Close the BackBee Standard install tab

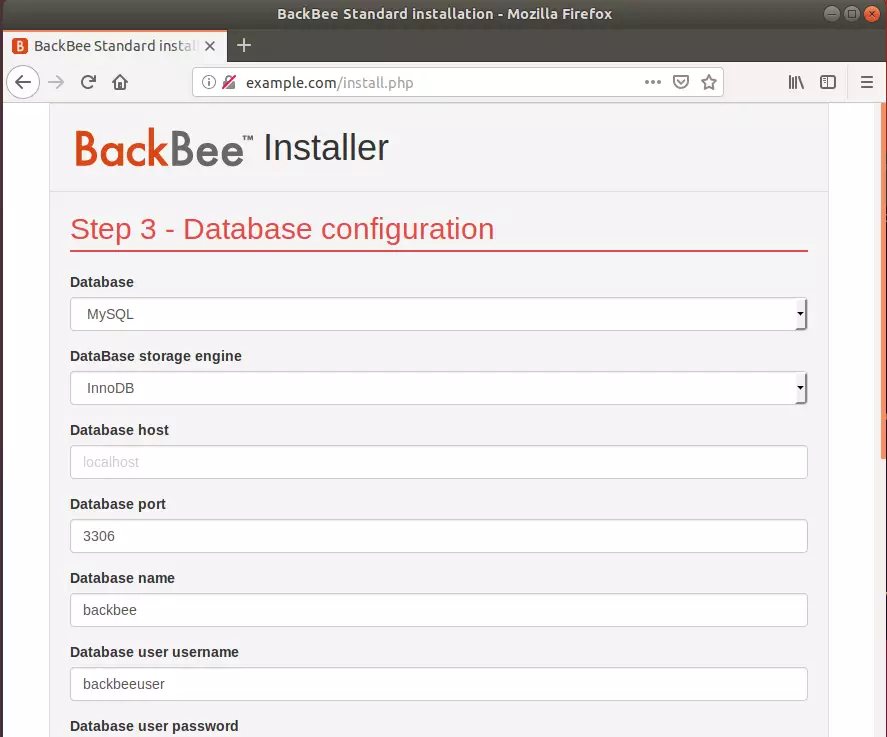210,46
